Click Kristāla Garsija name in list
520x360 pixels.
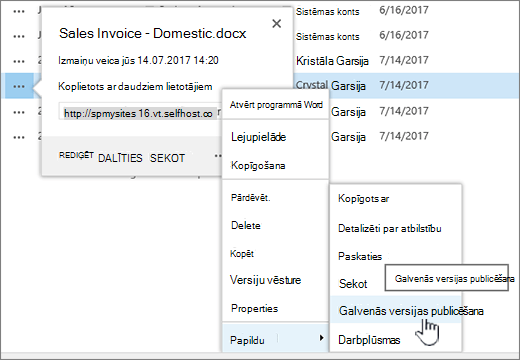[332, 61]
